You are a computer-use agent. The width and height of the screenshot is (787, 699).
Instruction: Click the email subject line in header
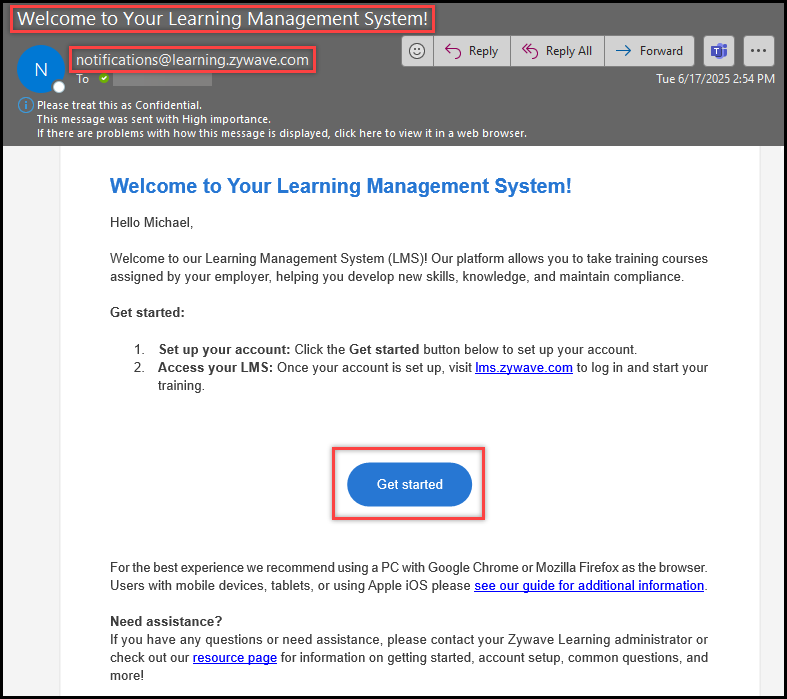222,19
